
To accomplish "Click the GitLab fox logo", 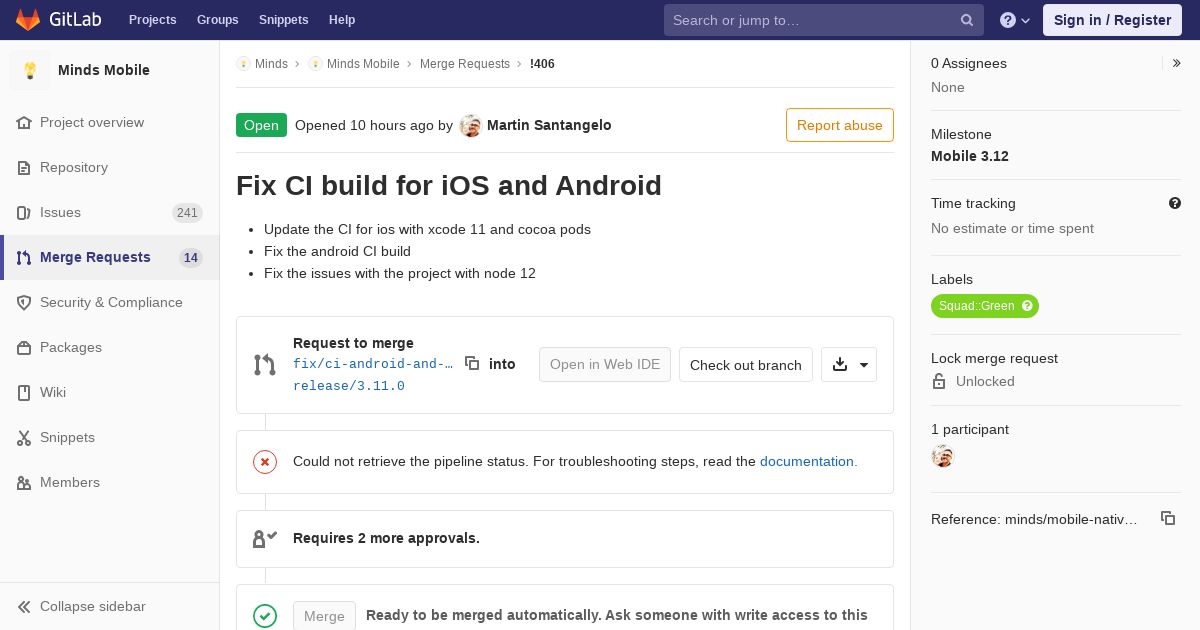I will pos(28,19).
